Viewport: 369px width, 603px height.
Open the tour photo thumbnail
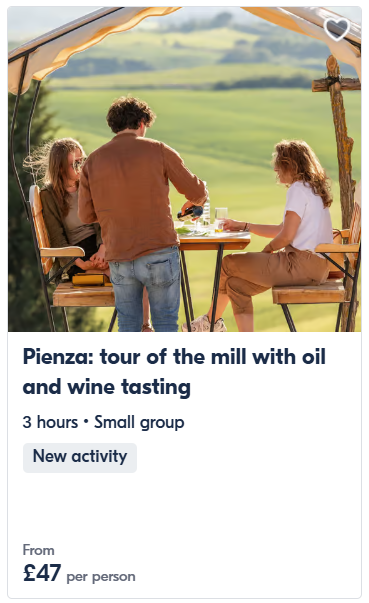point(184,169)
